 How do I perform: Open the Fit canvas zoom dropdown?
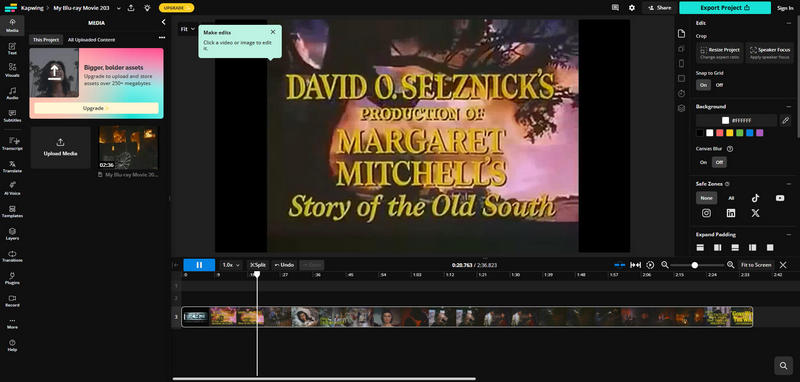pyautogui.click(x=187, y=29)
